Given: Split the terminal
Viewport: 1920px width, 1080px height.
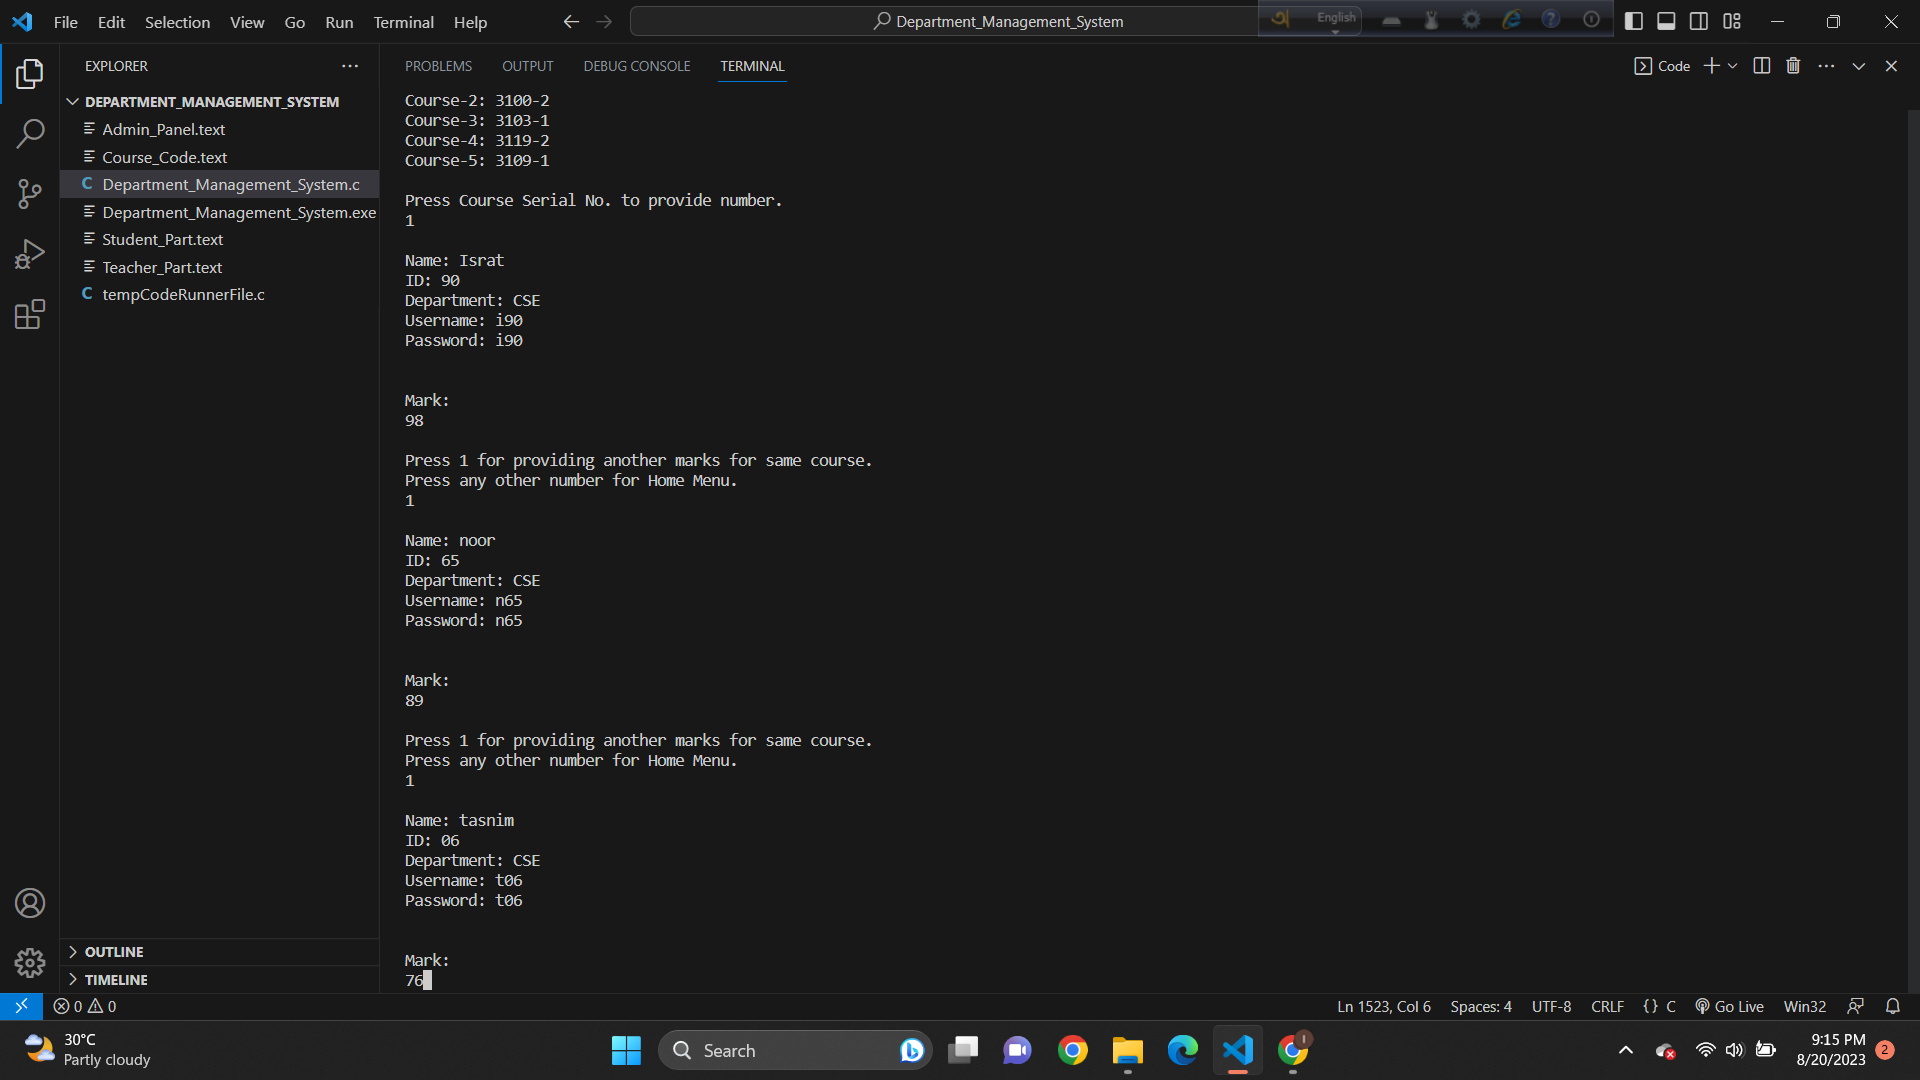Looking at the screenshot, I should click(x=1761, y=65).
